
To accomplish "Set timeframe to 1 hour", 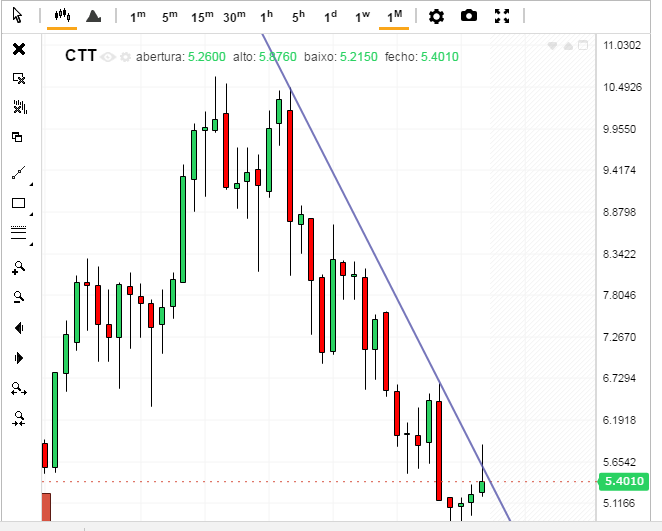I will [266, 16].
